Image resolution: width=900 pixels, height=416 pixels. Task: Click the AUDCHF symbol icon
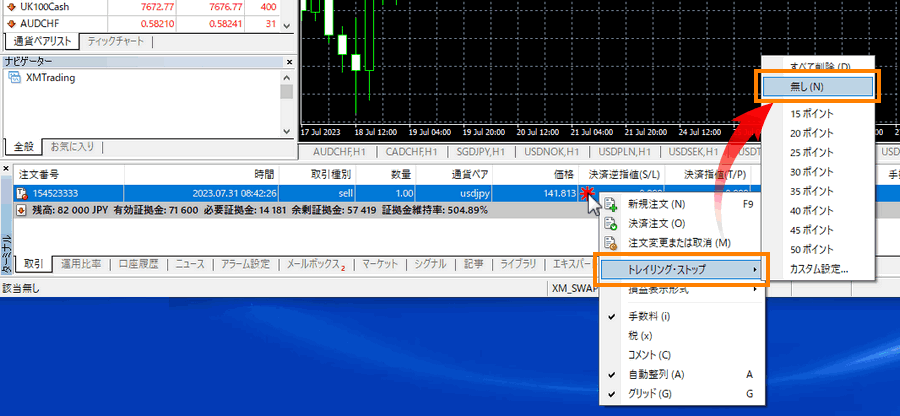(x=10, y=22)
